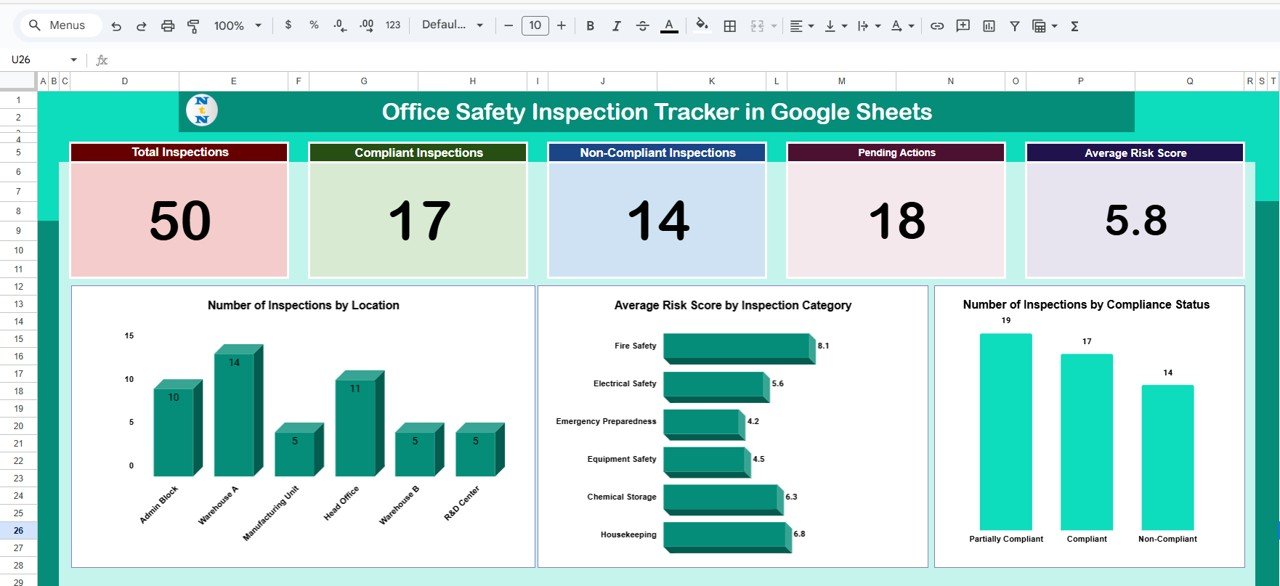Toggle bold formatting
This screenshot has width=1280, height=586.
point(590,25)
